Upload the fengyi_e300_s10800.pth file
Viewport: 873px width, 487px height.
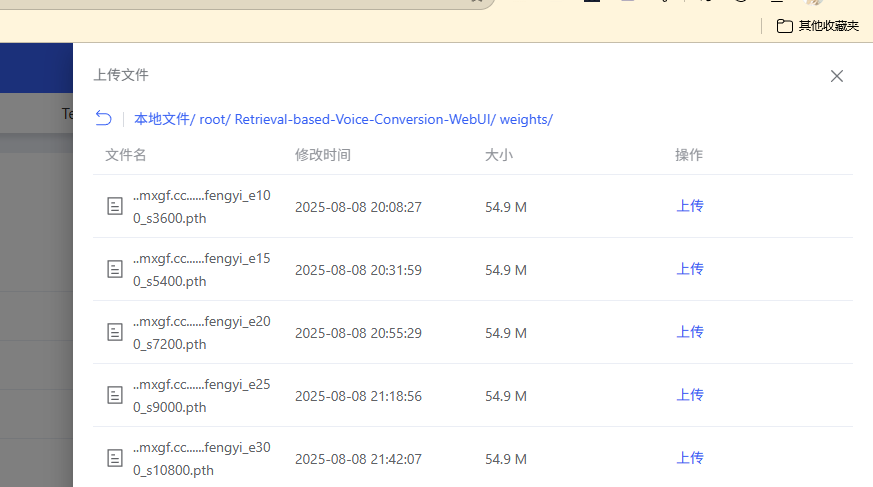[690, 458]
